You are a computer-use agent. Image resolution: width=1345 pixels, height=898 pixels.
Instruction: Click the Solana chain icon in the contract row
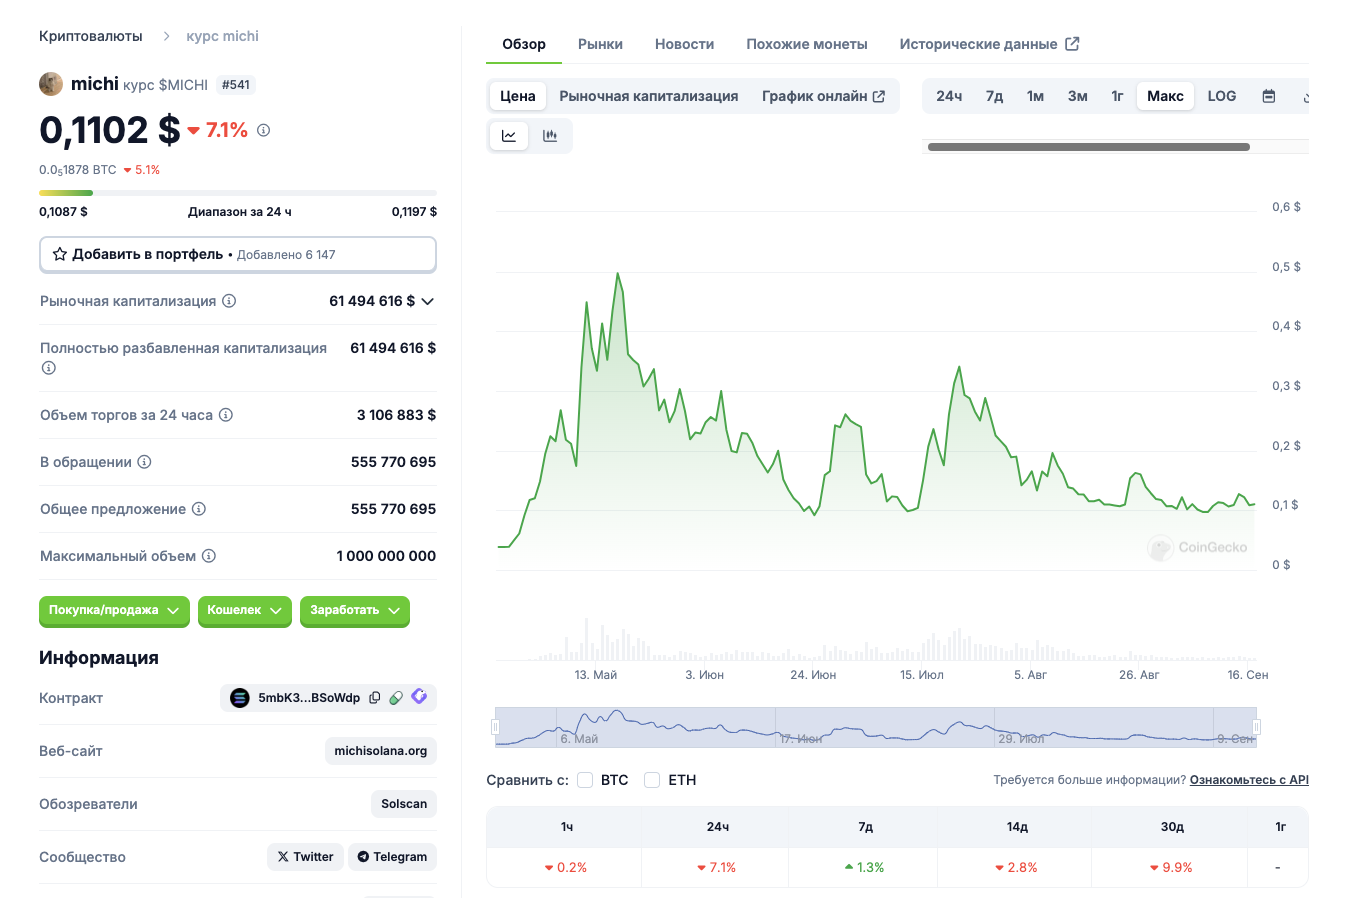pyautogui.click(x=240, y=698)
